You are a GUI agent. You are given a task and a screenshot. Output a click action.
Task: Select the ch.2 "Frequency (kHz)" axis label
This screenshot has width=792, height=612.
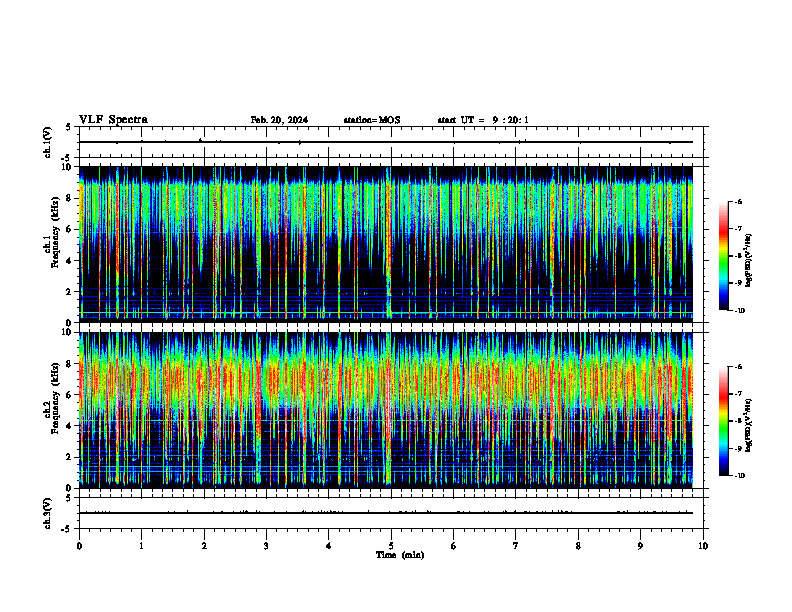(54, 397)
